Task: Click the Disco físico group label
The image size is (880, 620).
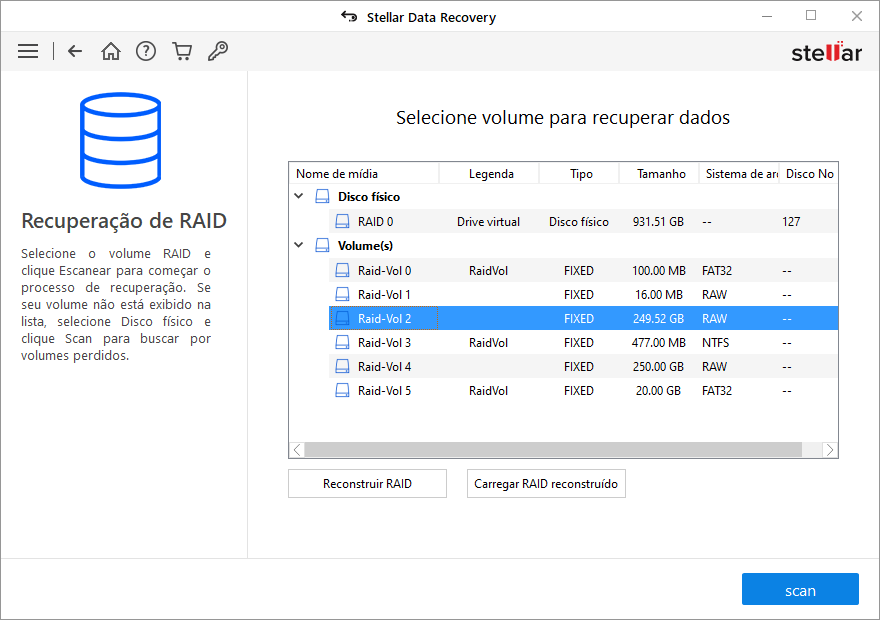Action: tap(369, 196)
